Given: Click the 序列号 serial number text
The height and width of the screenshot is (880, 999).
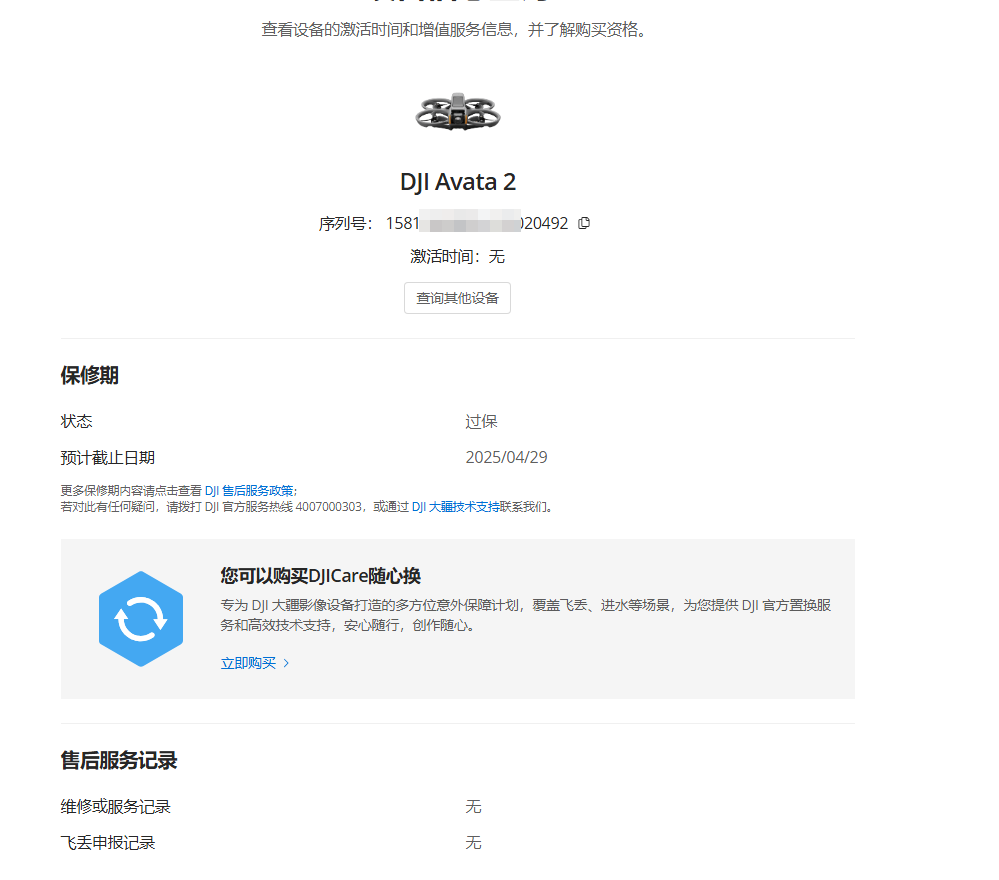Looking at the screenshot, I should (x=443, y=223).
